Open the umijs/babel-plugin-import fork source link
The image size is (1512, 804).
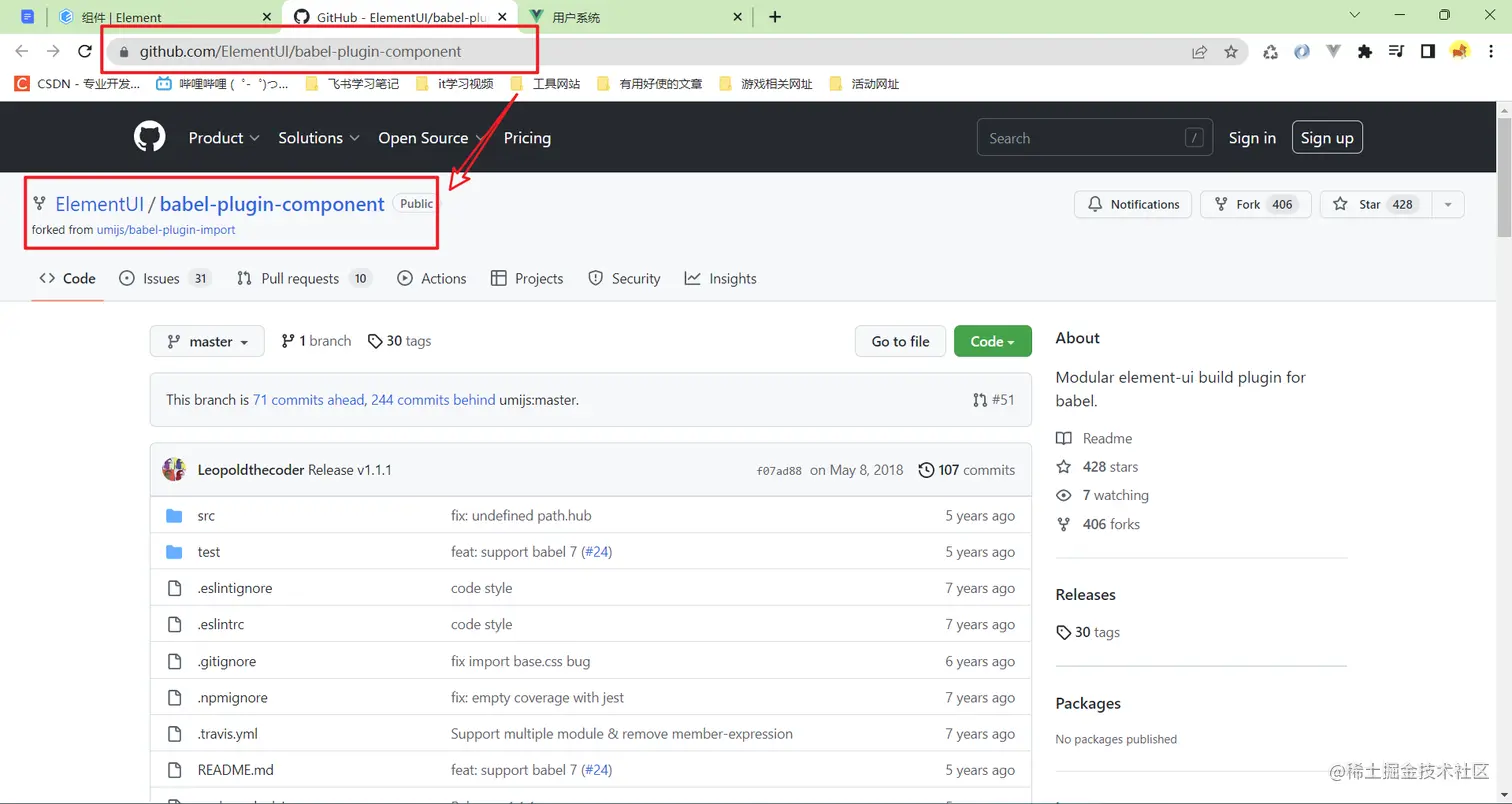click(x=166, y=230)
